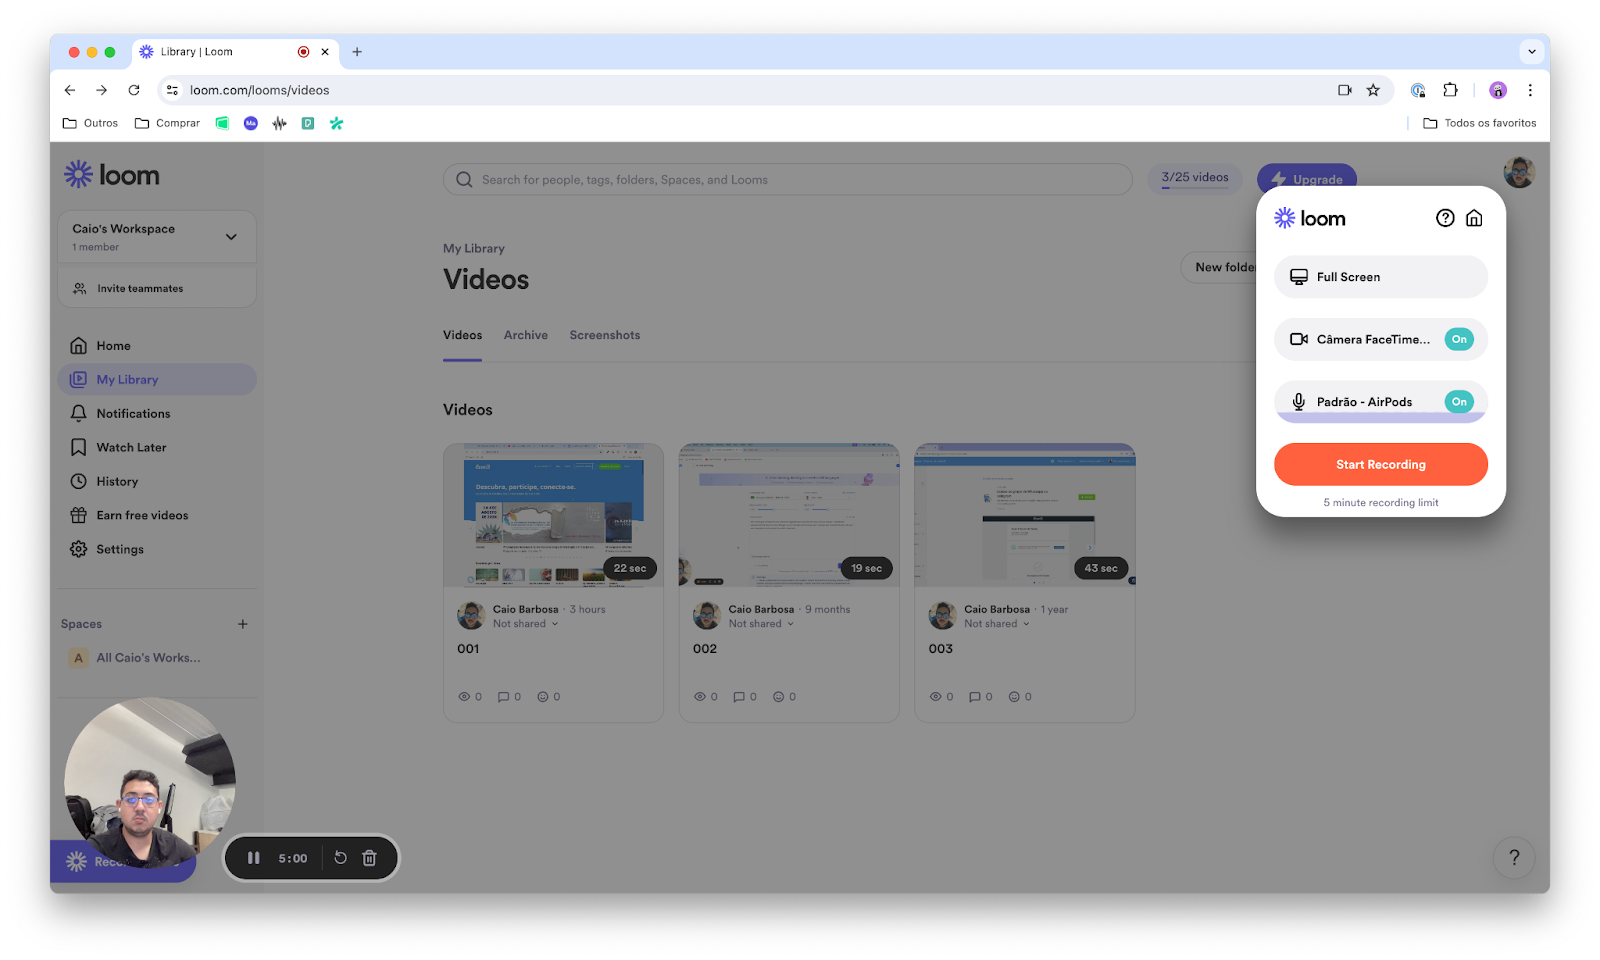The height and width of the screenshot is (960, 1600).
Task: Open Earn free videos page
Action: [x=157, y=516]
